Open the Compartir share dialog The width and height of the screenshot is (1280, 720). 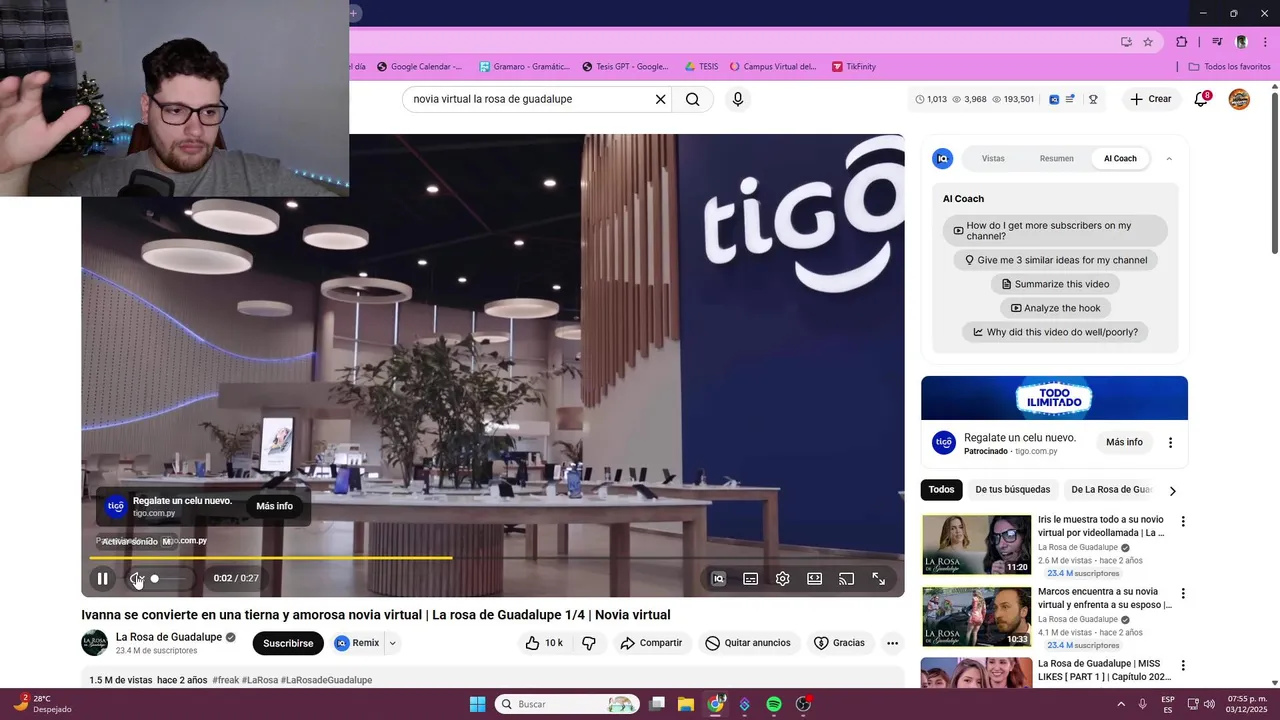(651, 643)
